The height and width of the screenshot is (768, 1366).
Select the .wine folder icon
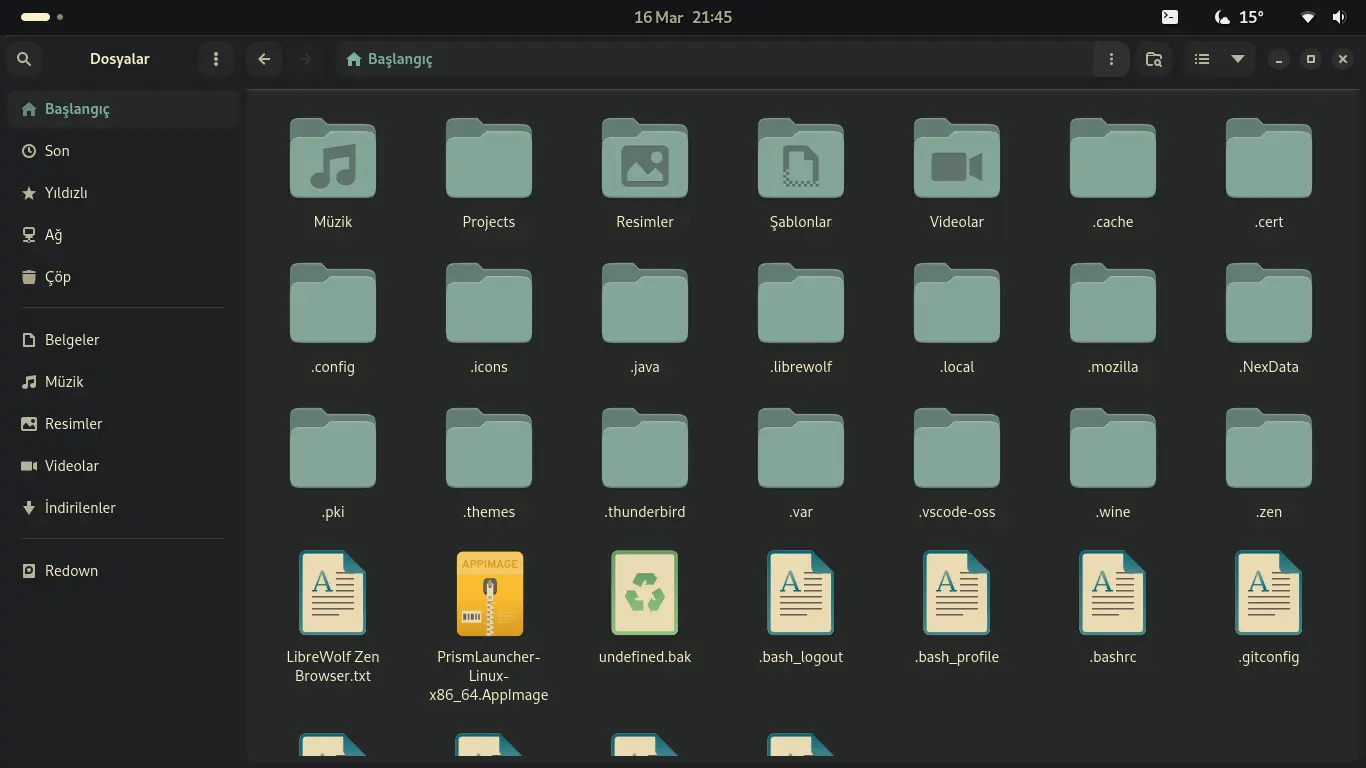[x=1113, y=448]
